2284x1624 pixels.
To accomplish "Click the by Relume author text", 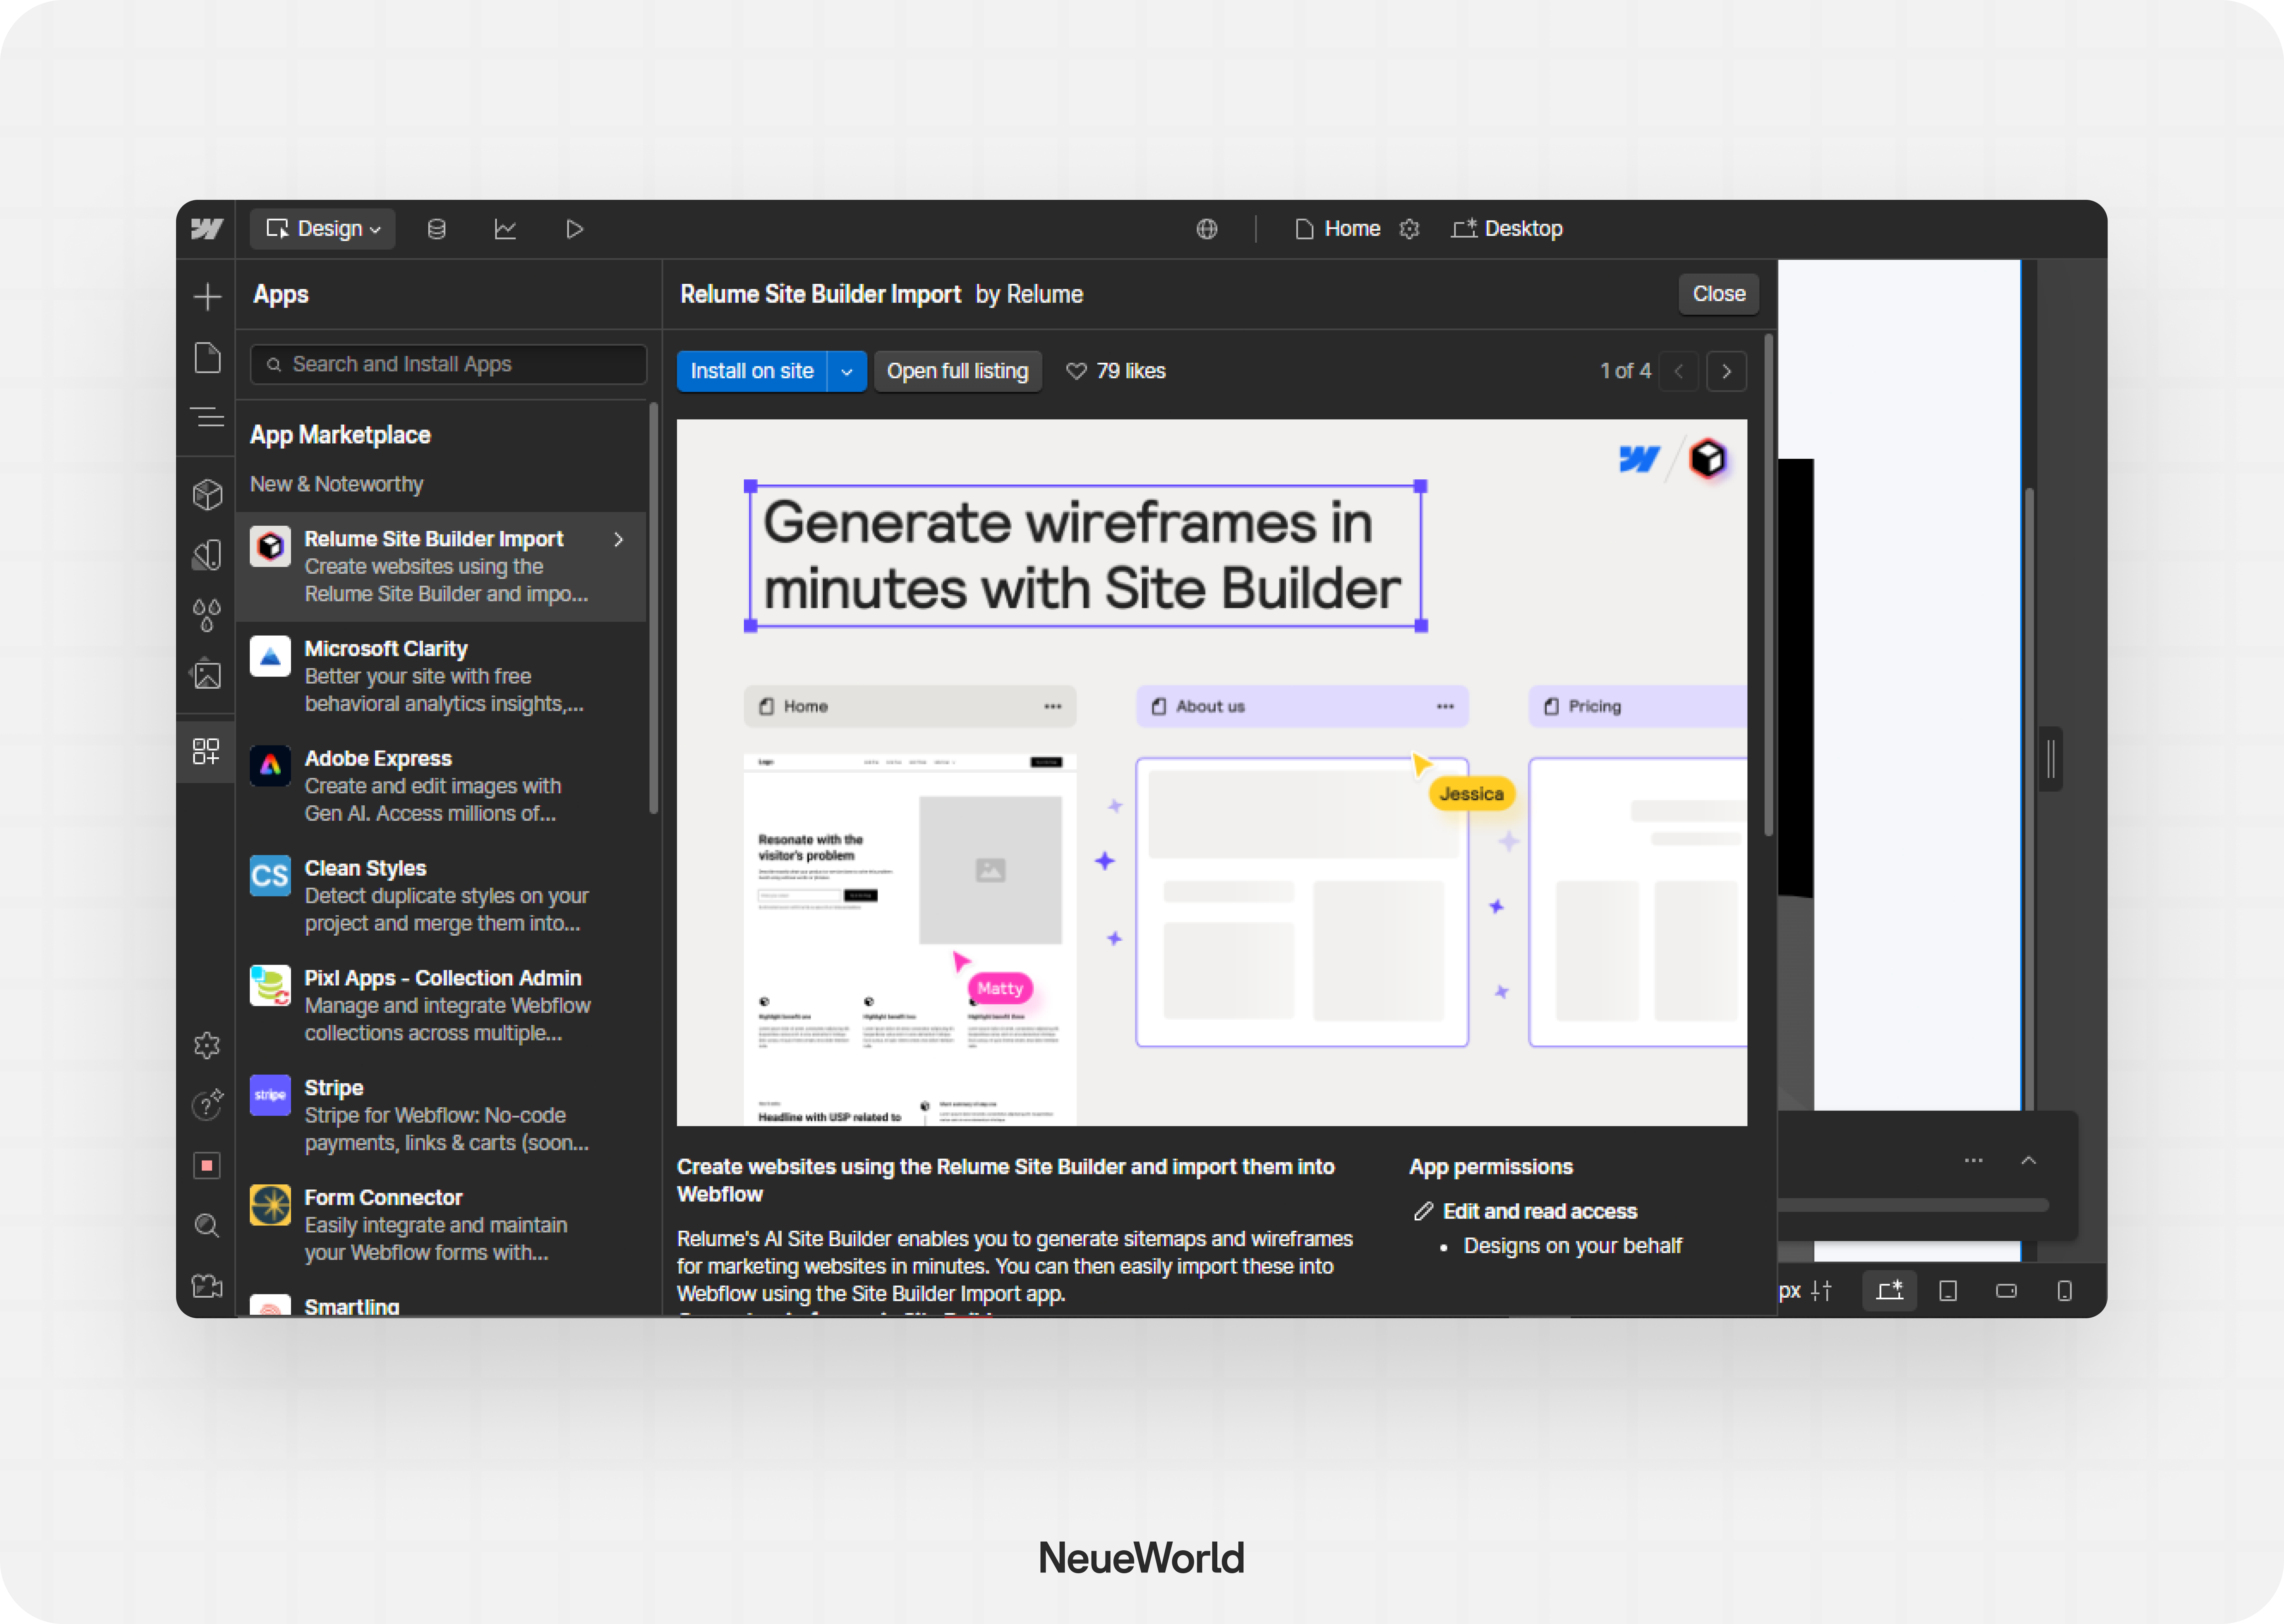I will 1029,294.
